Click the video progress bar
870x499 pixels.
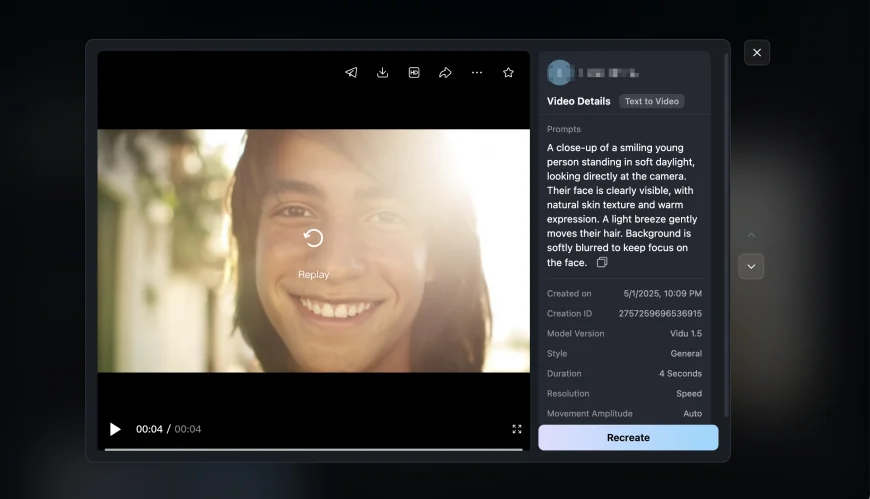pyautogui.click(x=313, y=449)
